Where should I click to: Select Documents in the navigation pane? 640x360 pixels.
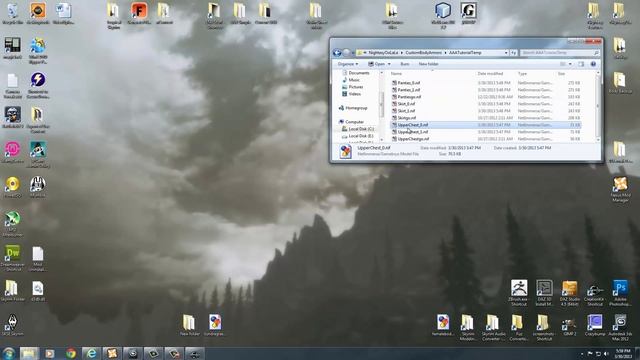pos(358,73)
